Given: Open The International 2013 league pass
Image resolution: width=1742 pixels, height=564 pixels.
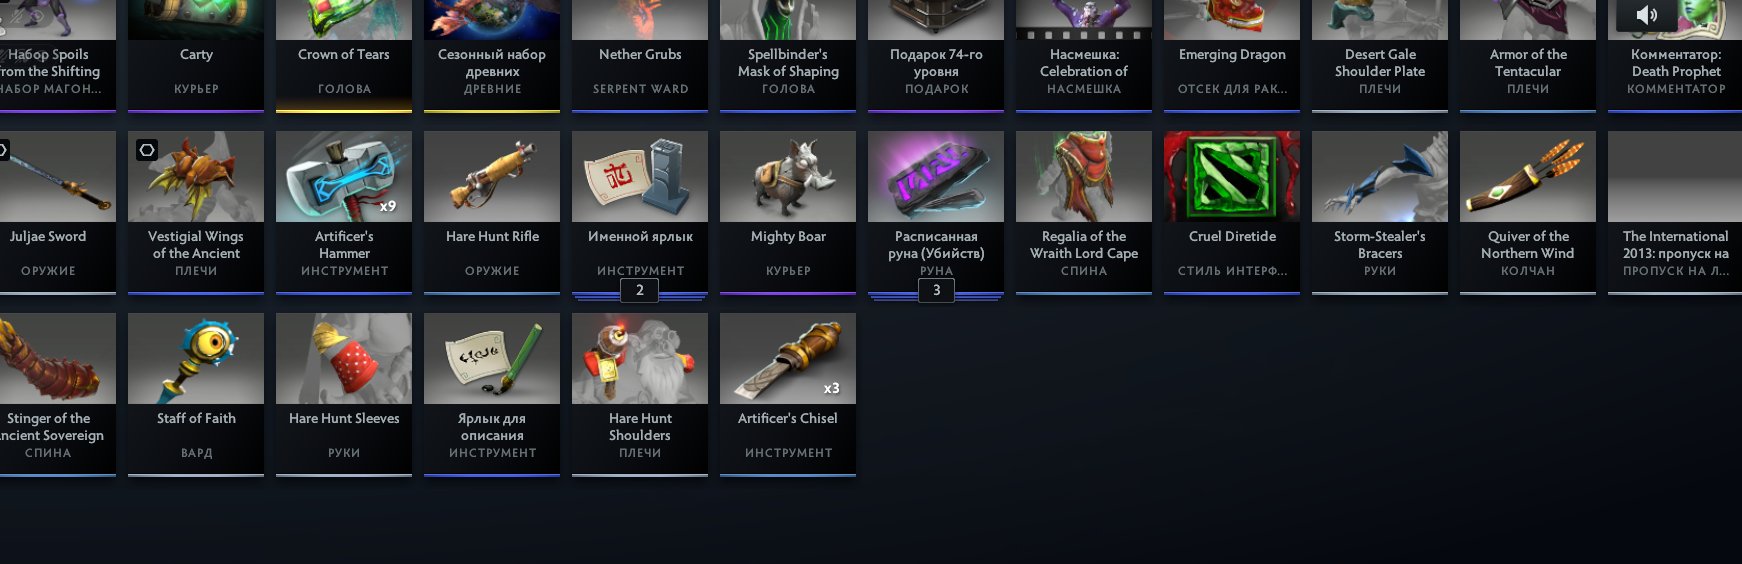Looking at the screenshot, I should [x=1675, y=212].
